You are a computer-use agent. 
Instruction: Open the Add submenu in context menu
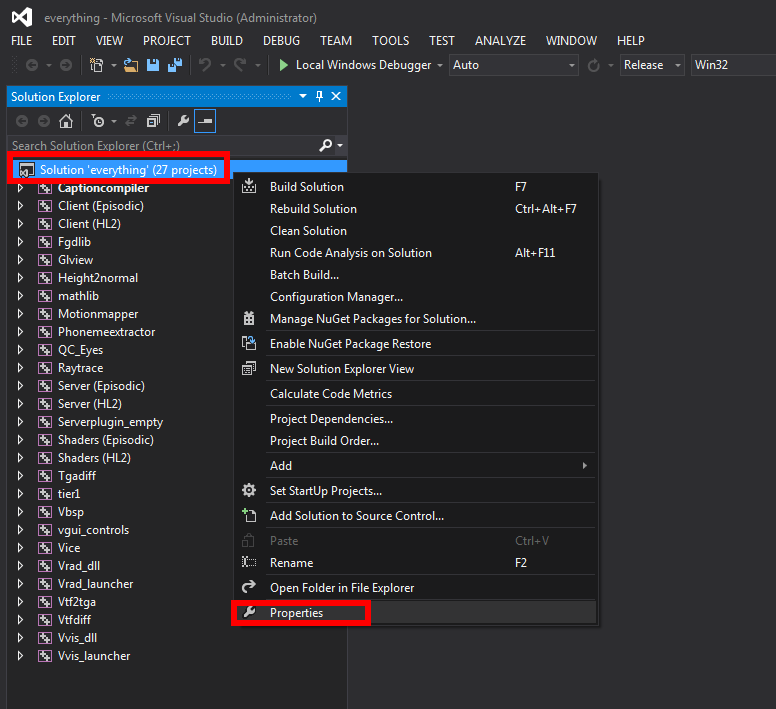pos(416,466)
